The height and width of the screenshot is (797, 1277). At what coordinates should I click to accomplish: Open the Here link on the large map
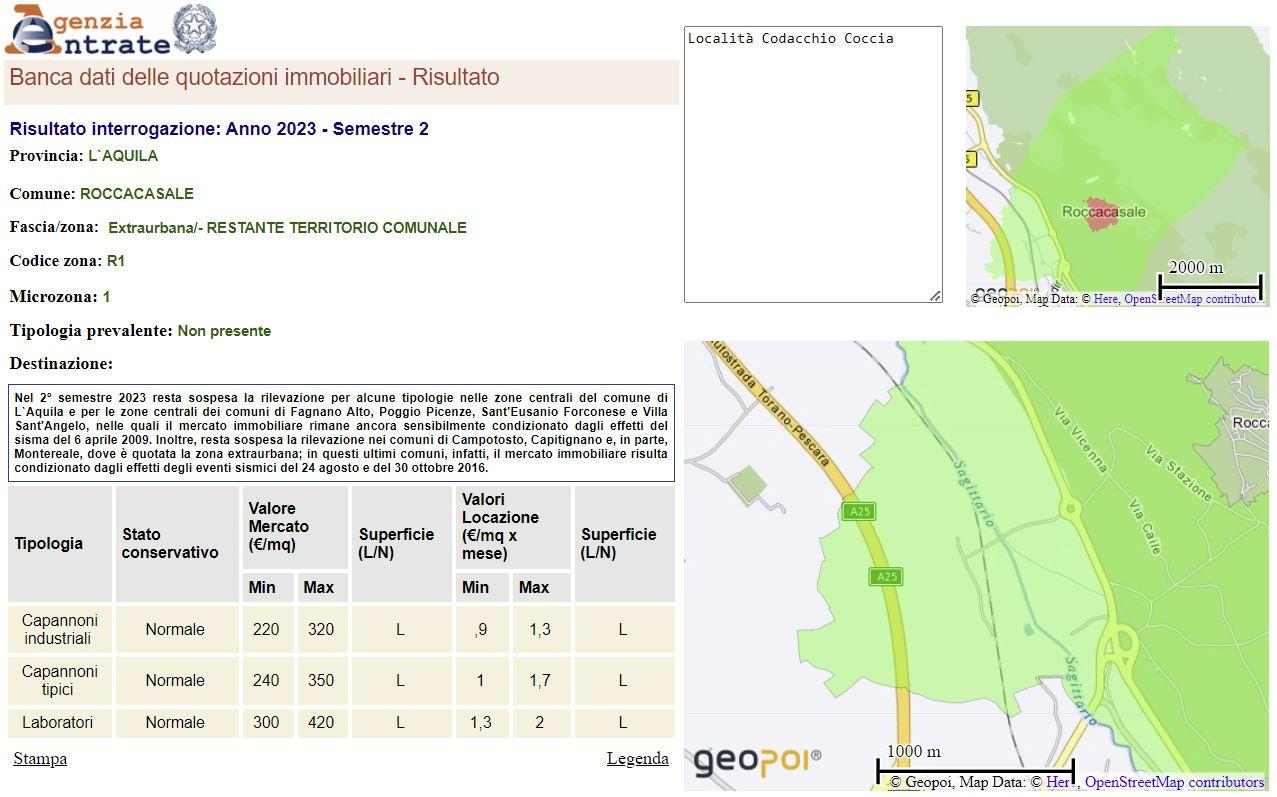coord(1058,782)
